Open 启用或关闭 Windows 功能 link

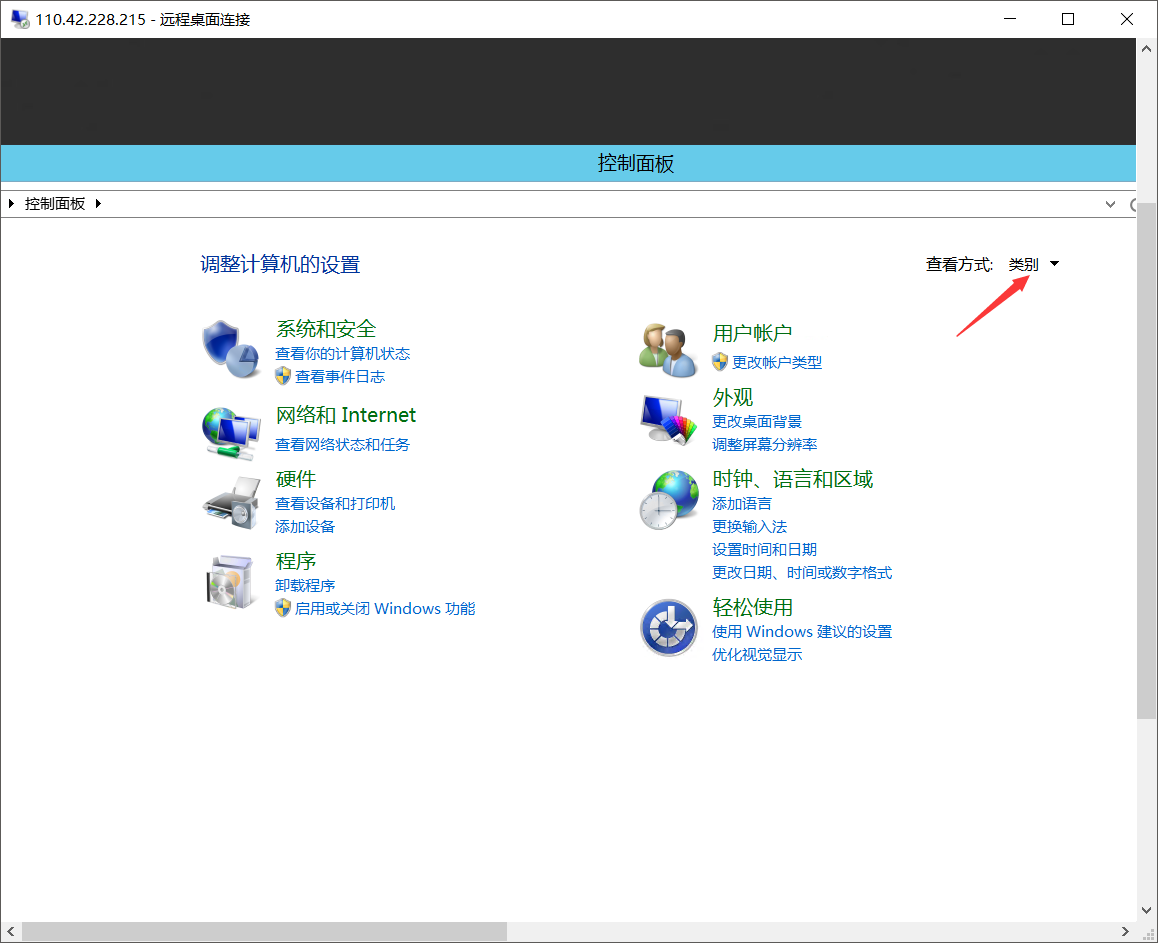[x=385, y=608]
